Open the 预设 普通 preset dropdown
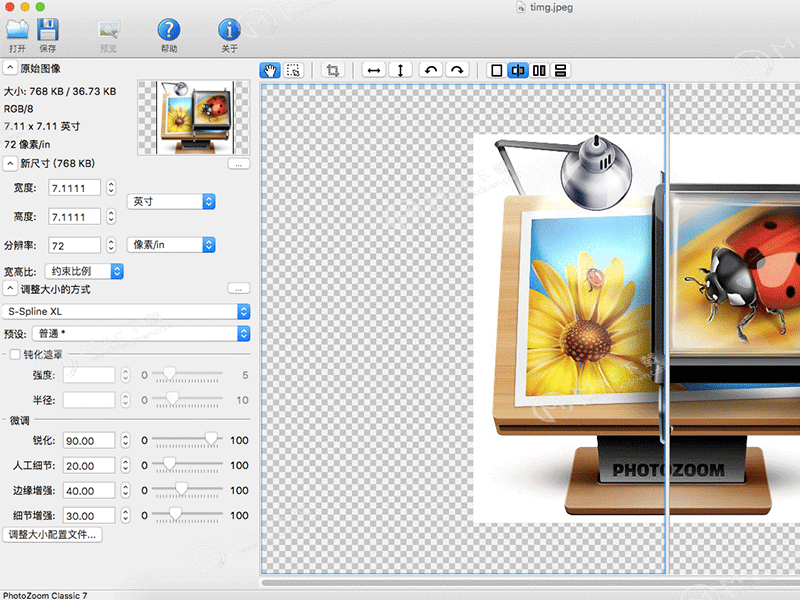The image size is (800, 600). tap(141, 334)
